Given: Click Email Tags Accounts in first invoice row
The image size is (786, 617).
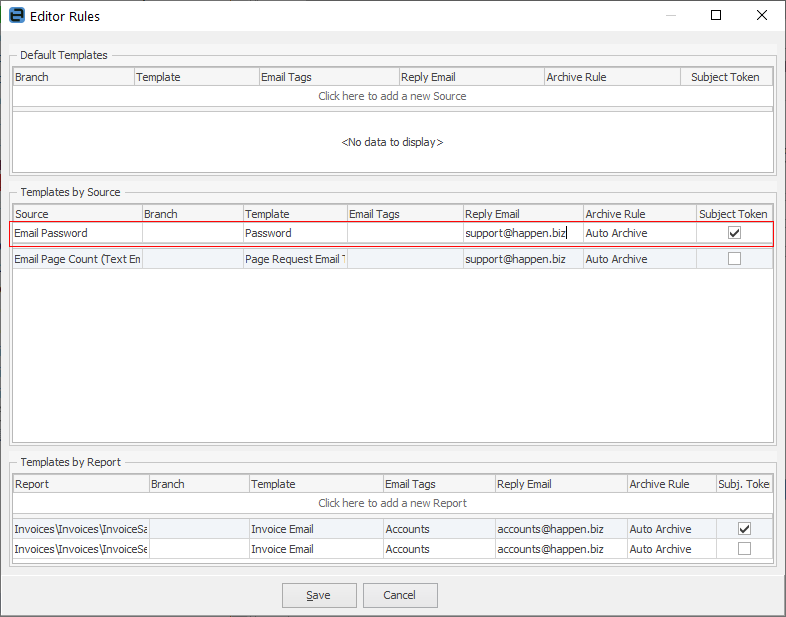Looking at the screenshot, I should [x=437, y=529].
